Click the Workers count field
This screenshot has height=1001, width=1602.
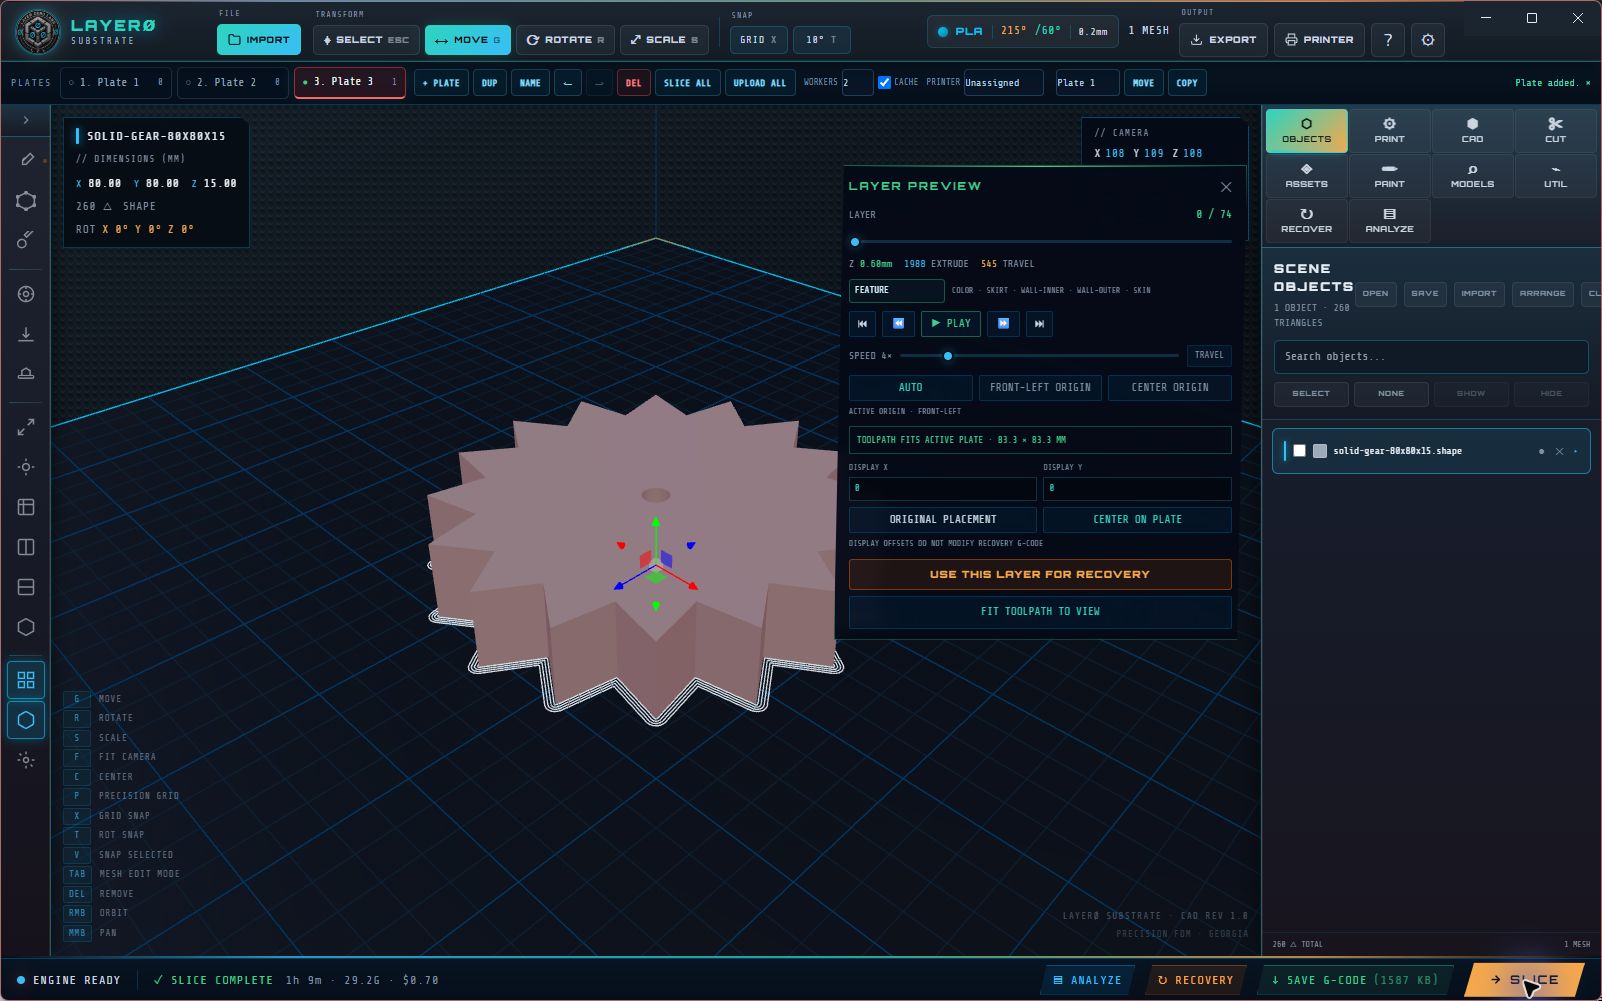[856, 83]
